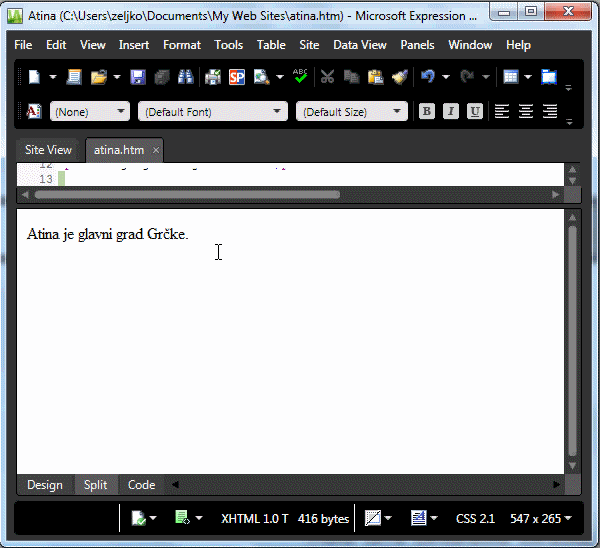Open the (Default Font) dropdown

point(212,112)
